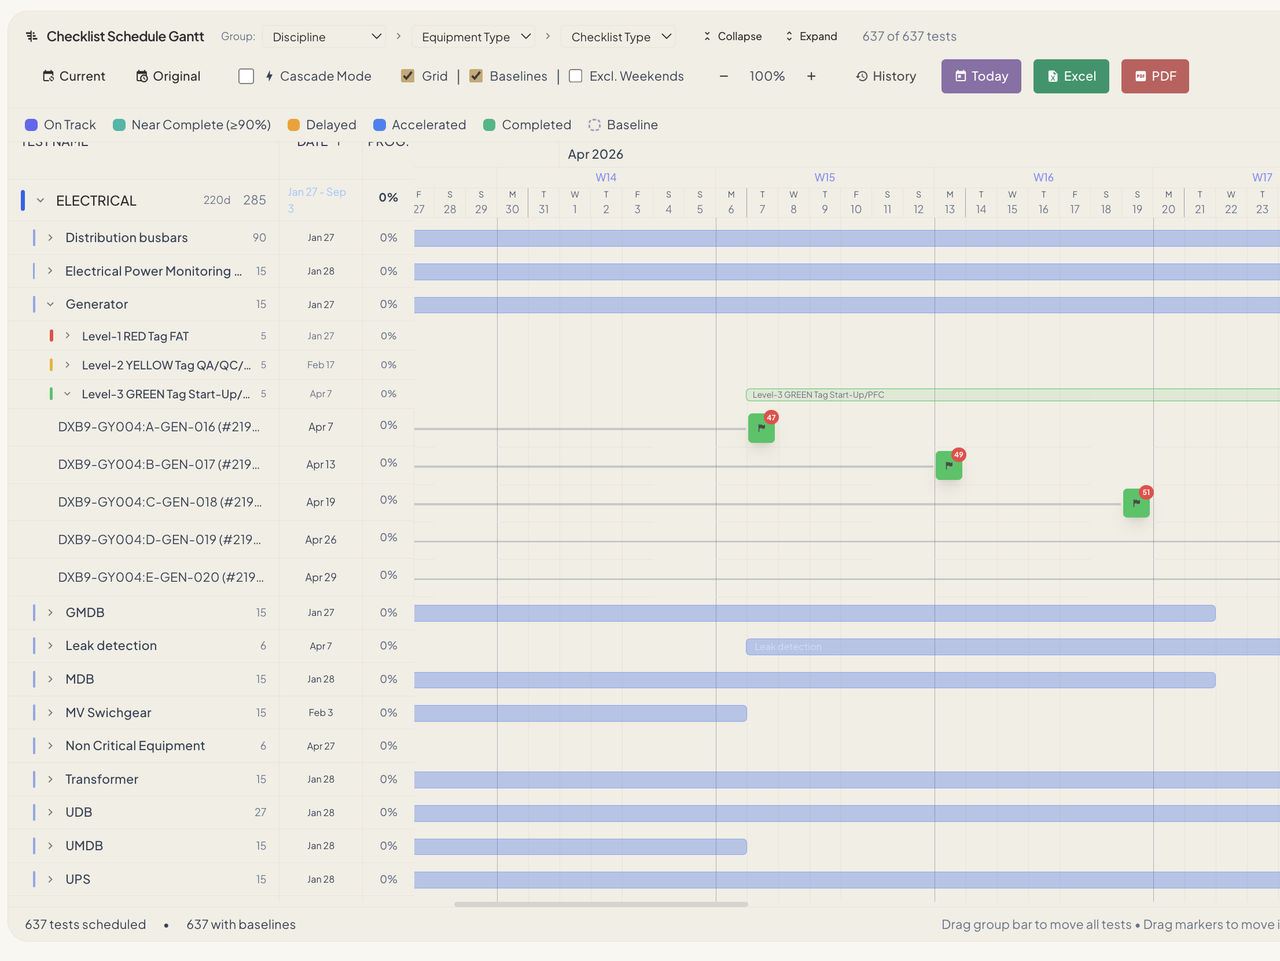This screenshot has height=961, width=1280.
Task: Collapse Level-3 GREEN Tag Start-Up row
Action: [x=67, y=394]
